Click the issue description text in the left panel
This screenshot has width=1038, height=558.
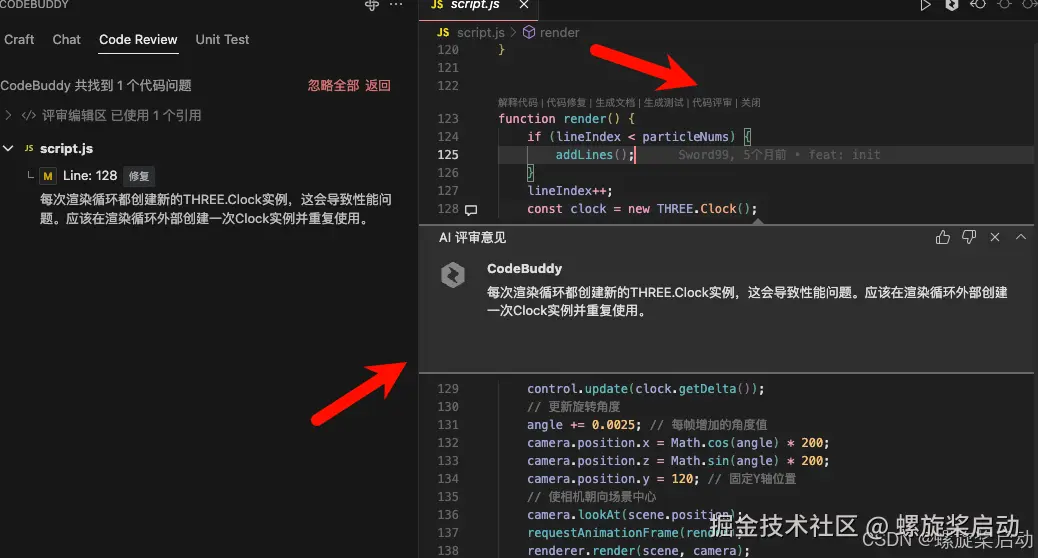tap(215, 209)
